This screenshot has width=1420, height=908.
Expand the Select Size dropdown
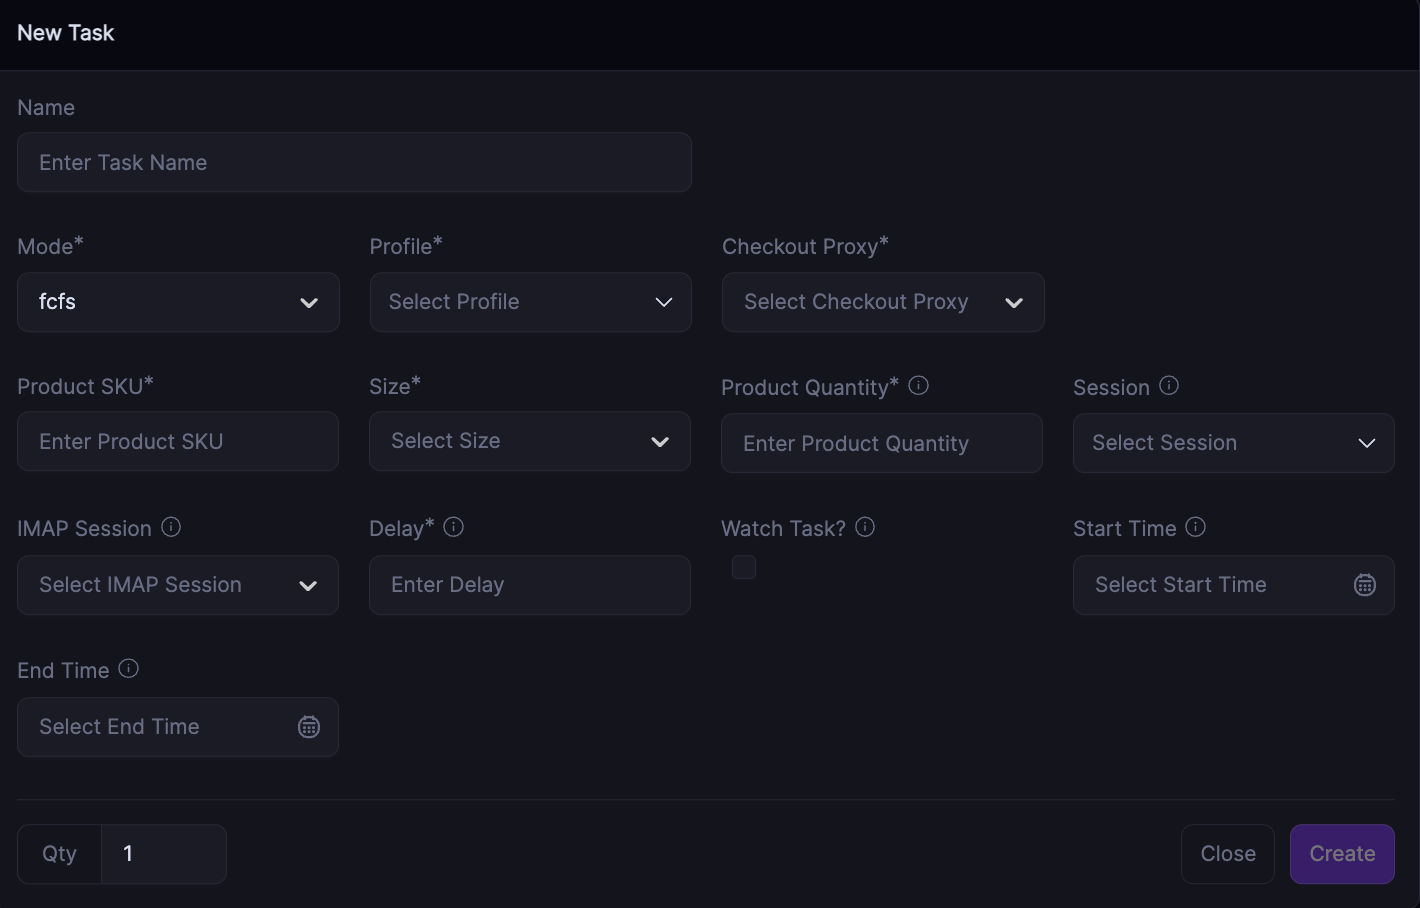pos(529,441)
